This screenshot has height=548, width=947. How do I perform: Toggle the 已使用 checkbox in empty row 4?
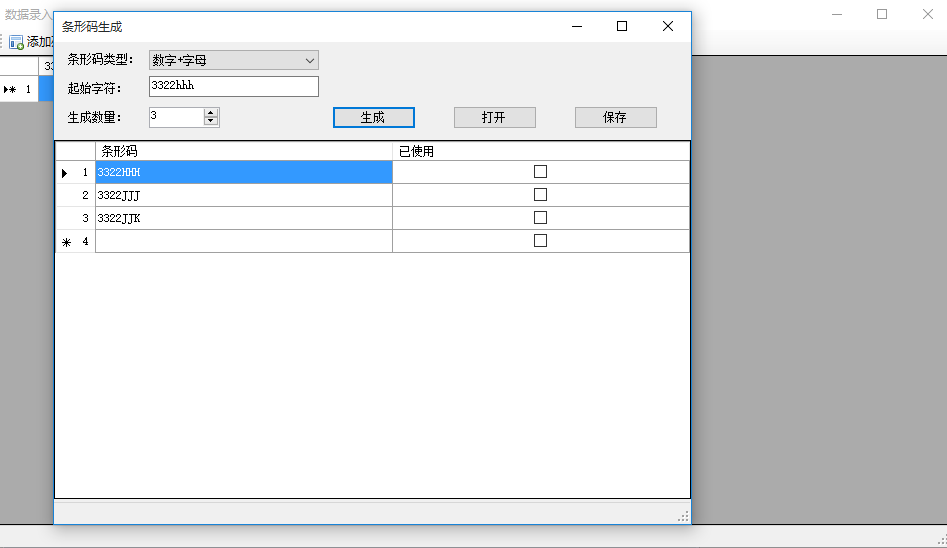(540, 241)
